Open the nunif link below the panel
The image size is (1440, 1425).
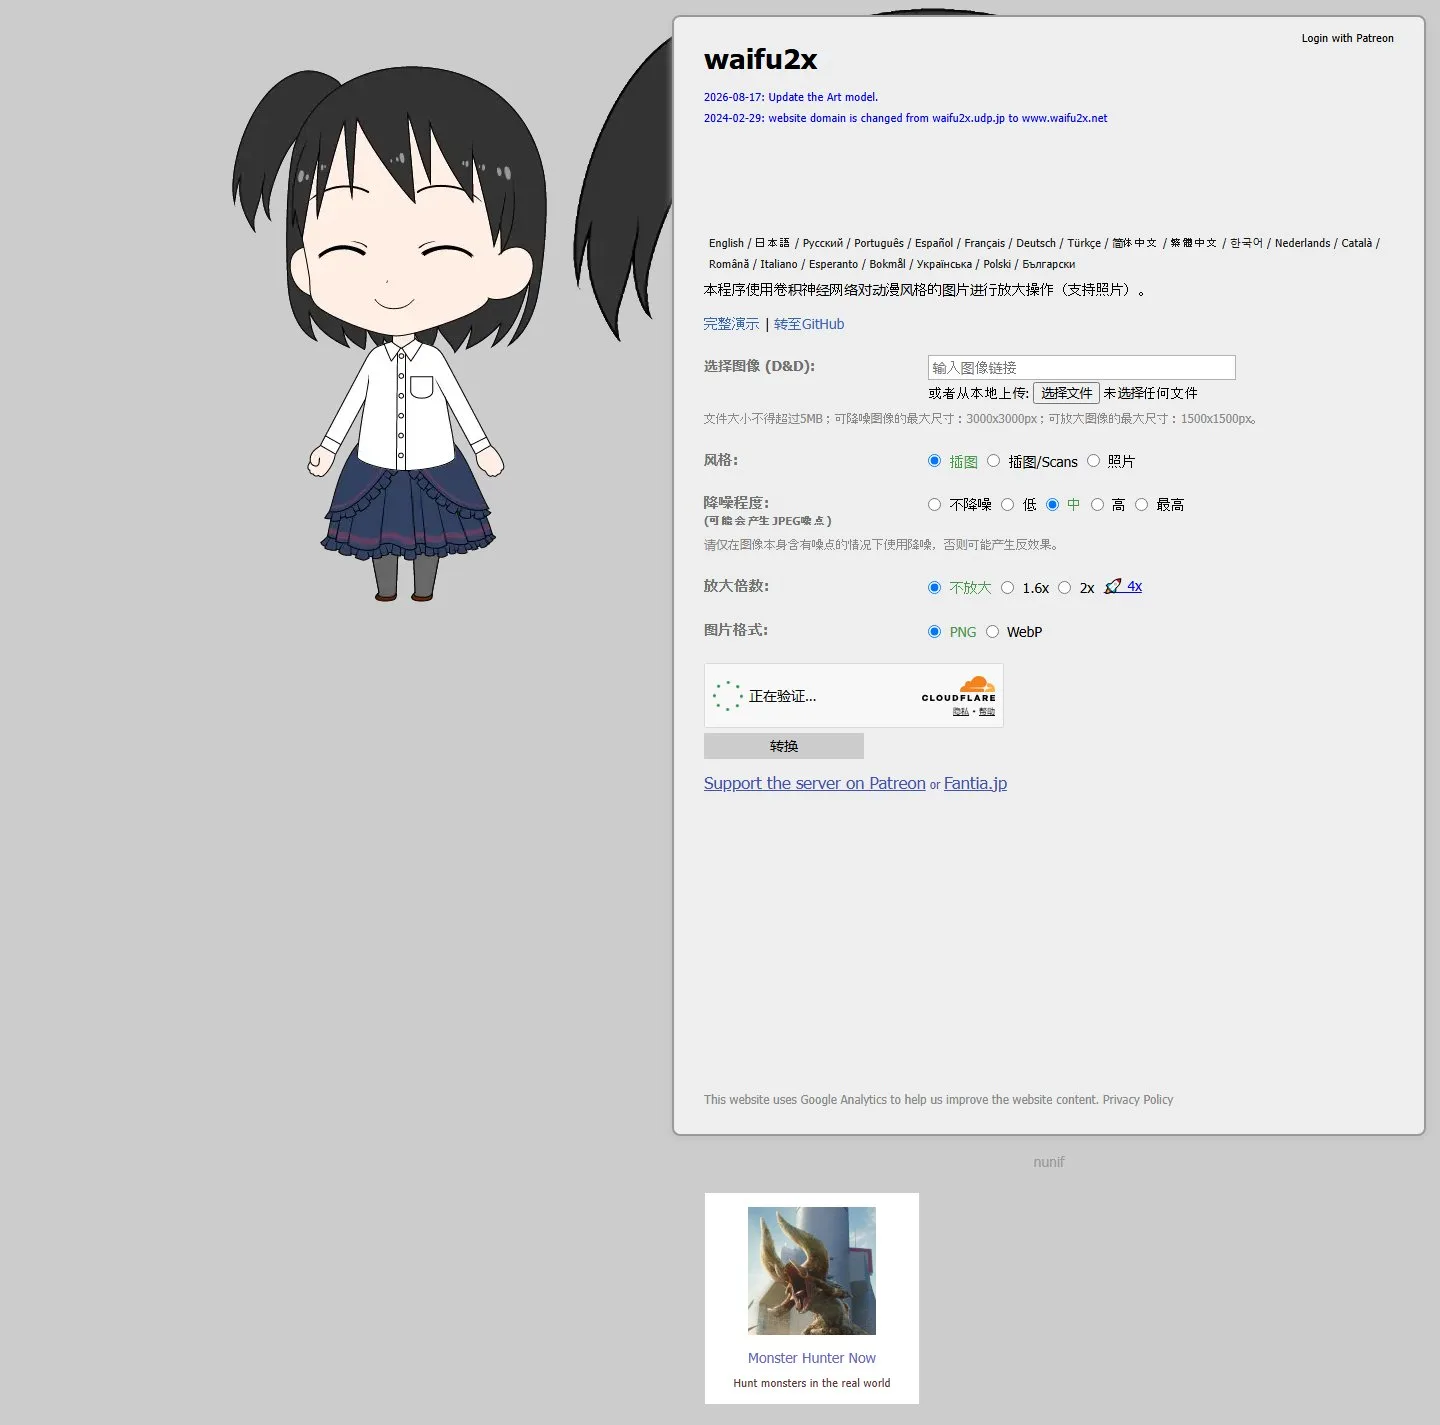[x=1049, y=1162]
